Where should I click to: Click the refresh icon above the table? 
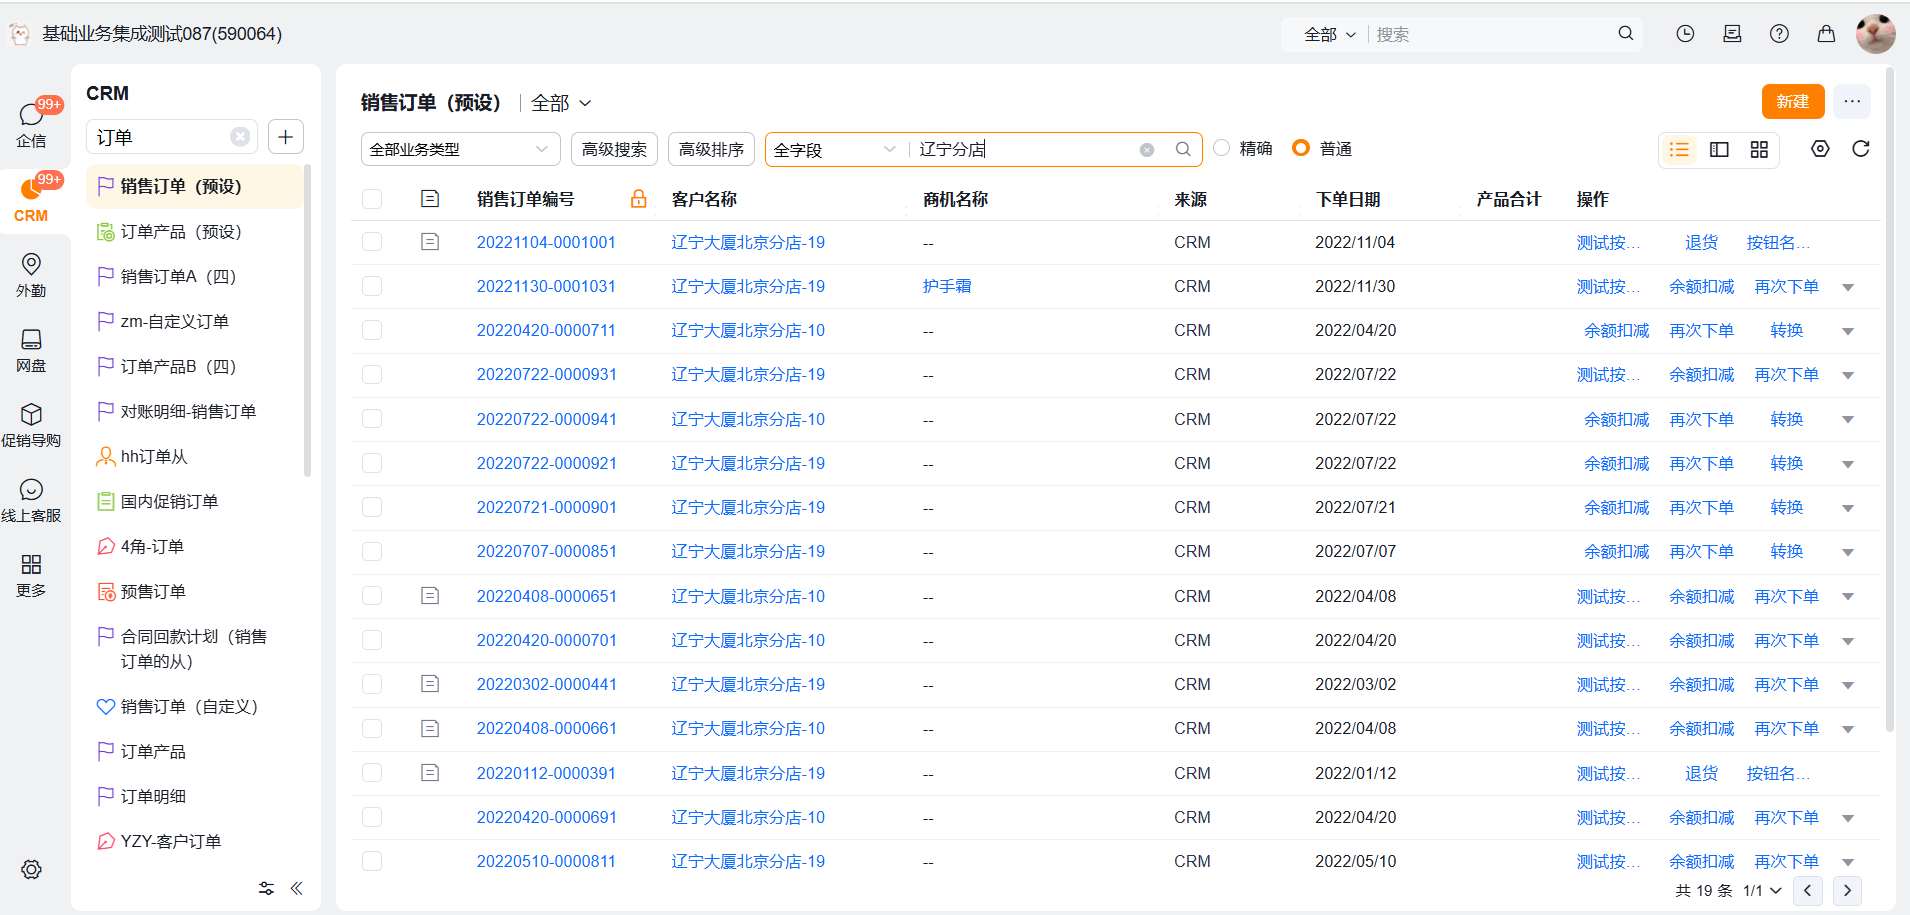pos(1860,149)
